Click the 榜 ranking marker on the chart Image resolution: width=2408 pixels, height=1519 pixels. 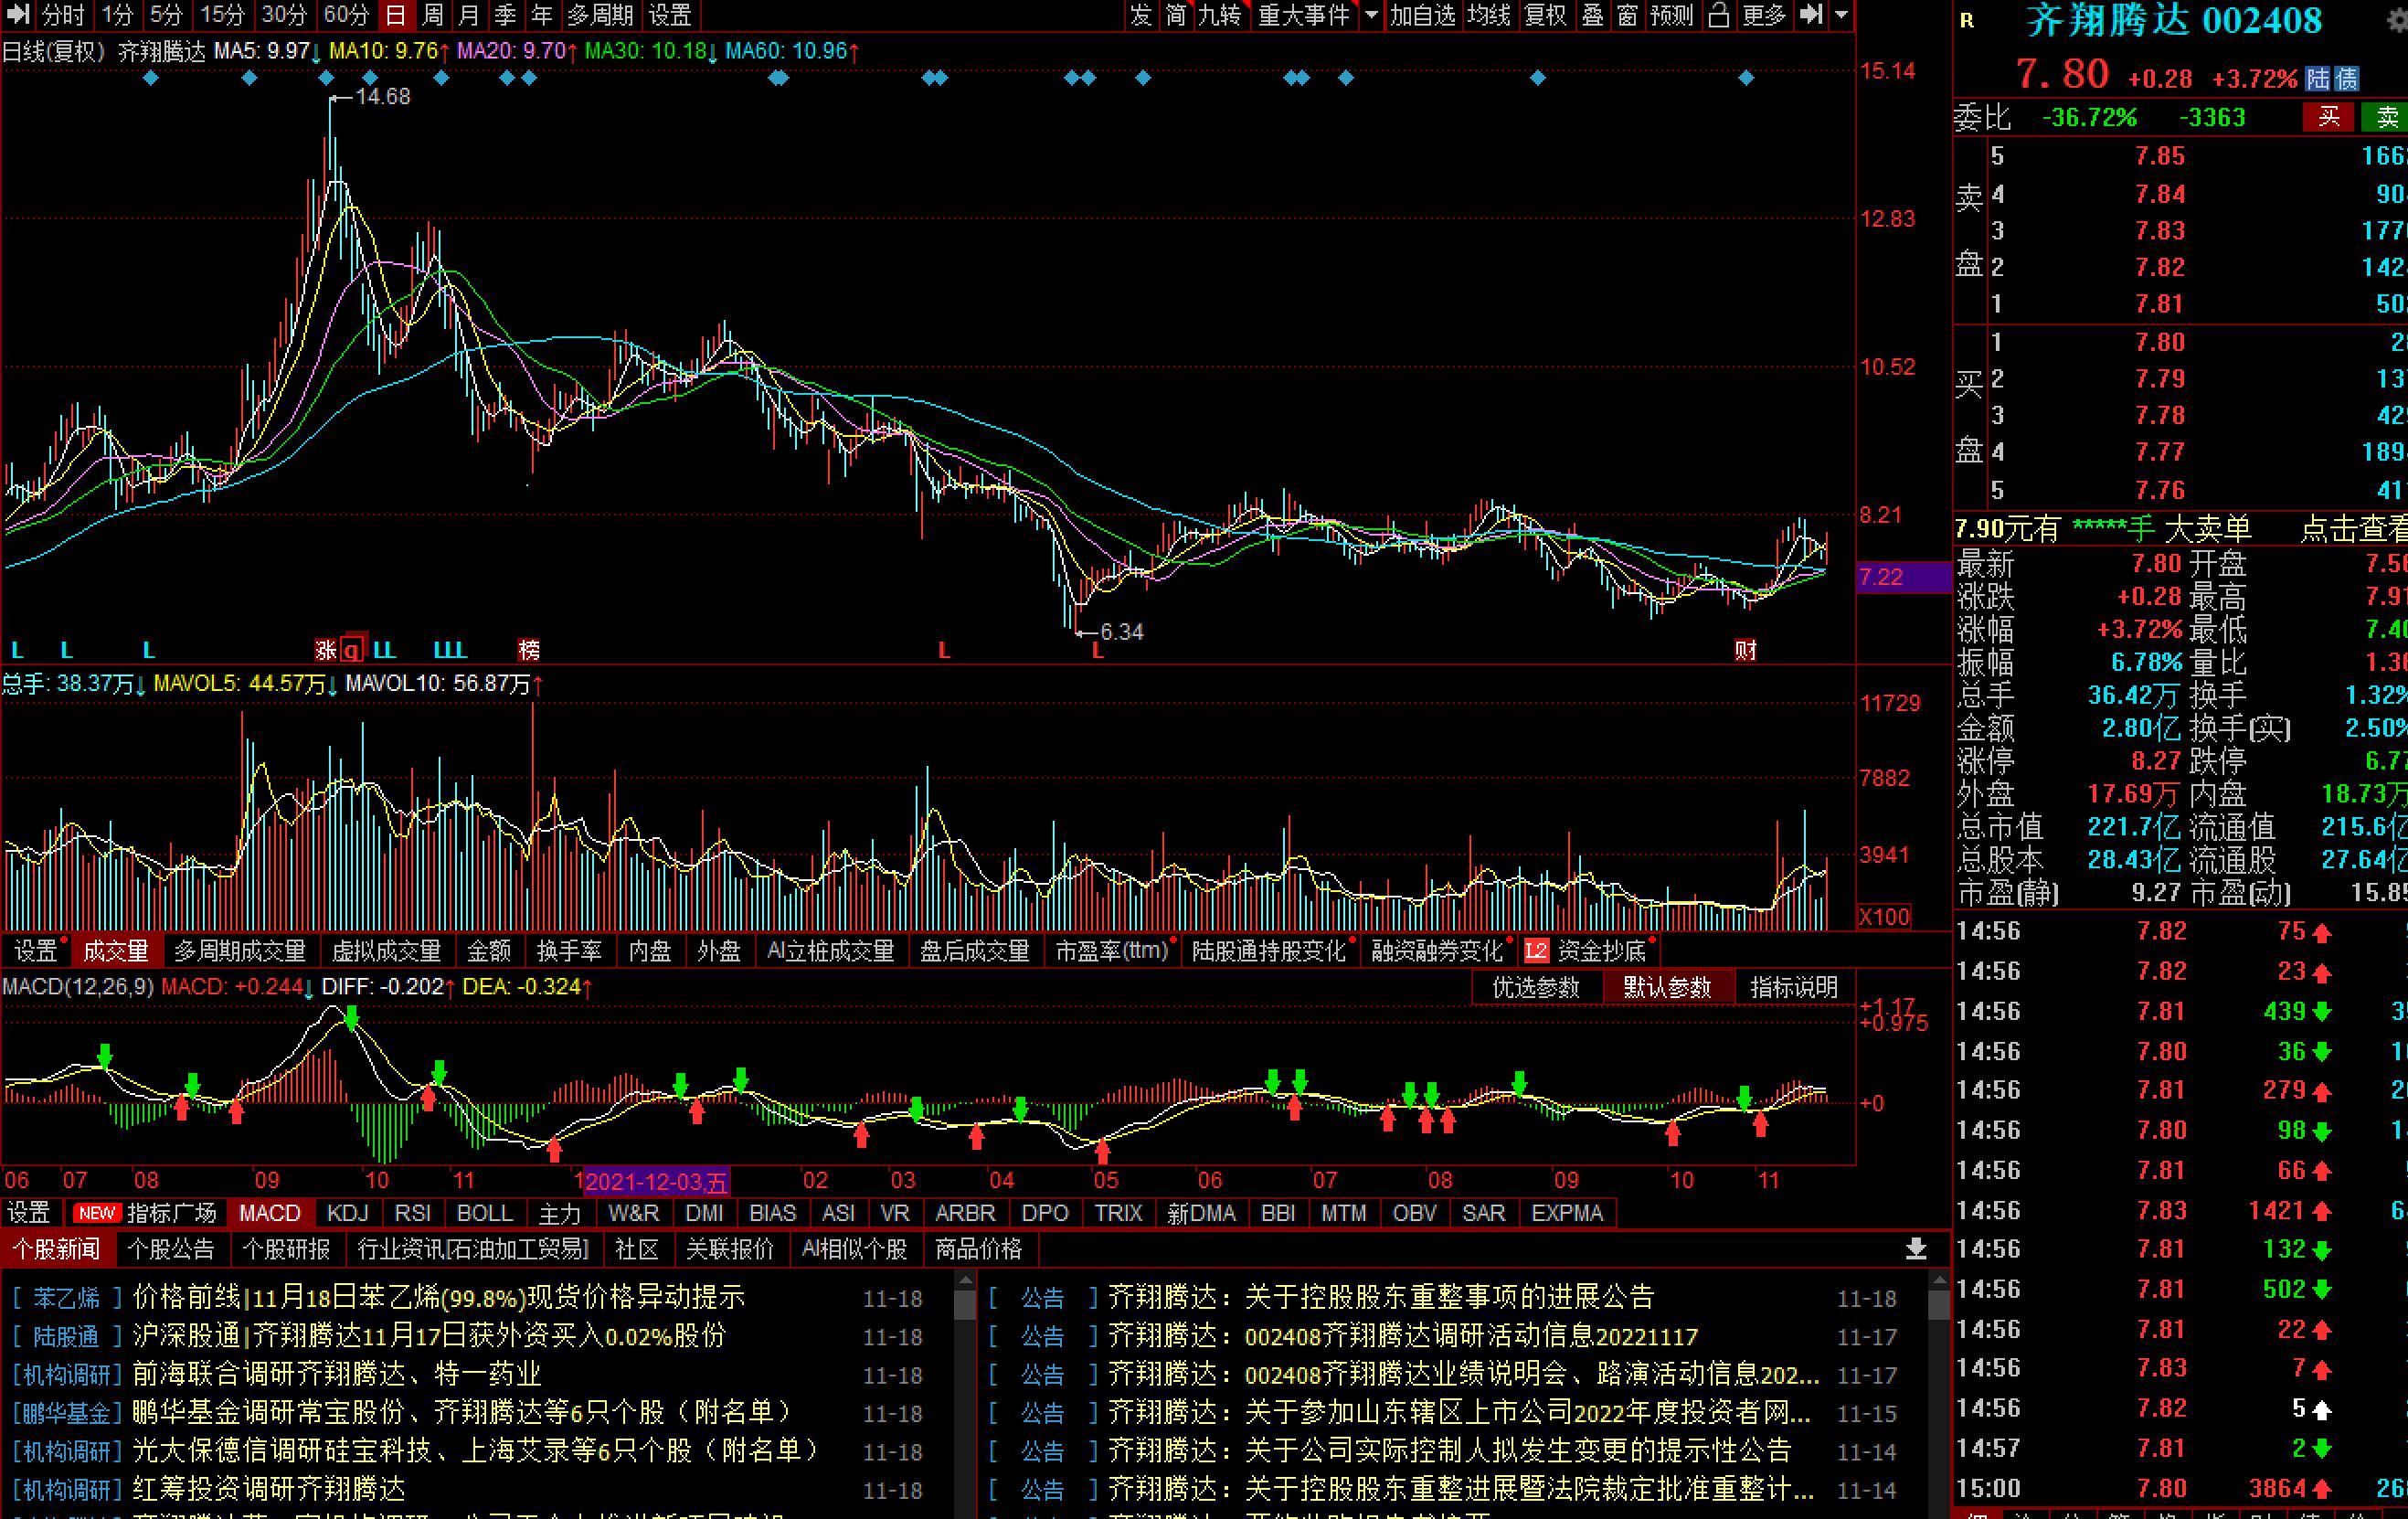point(529,650)
